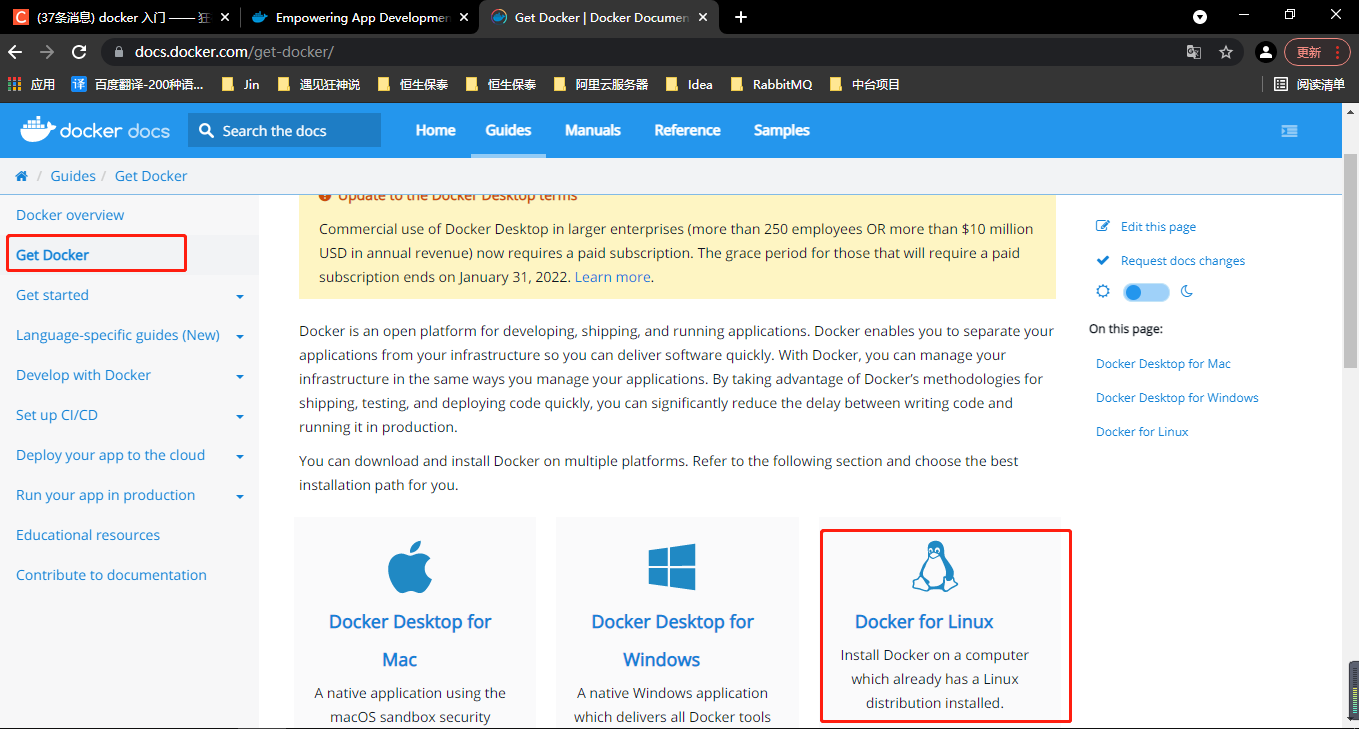The height and width of the screenshot is (729, 1359).
Task: Click the translate page icon in address bar
Action: [1194, 52]
